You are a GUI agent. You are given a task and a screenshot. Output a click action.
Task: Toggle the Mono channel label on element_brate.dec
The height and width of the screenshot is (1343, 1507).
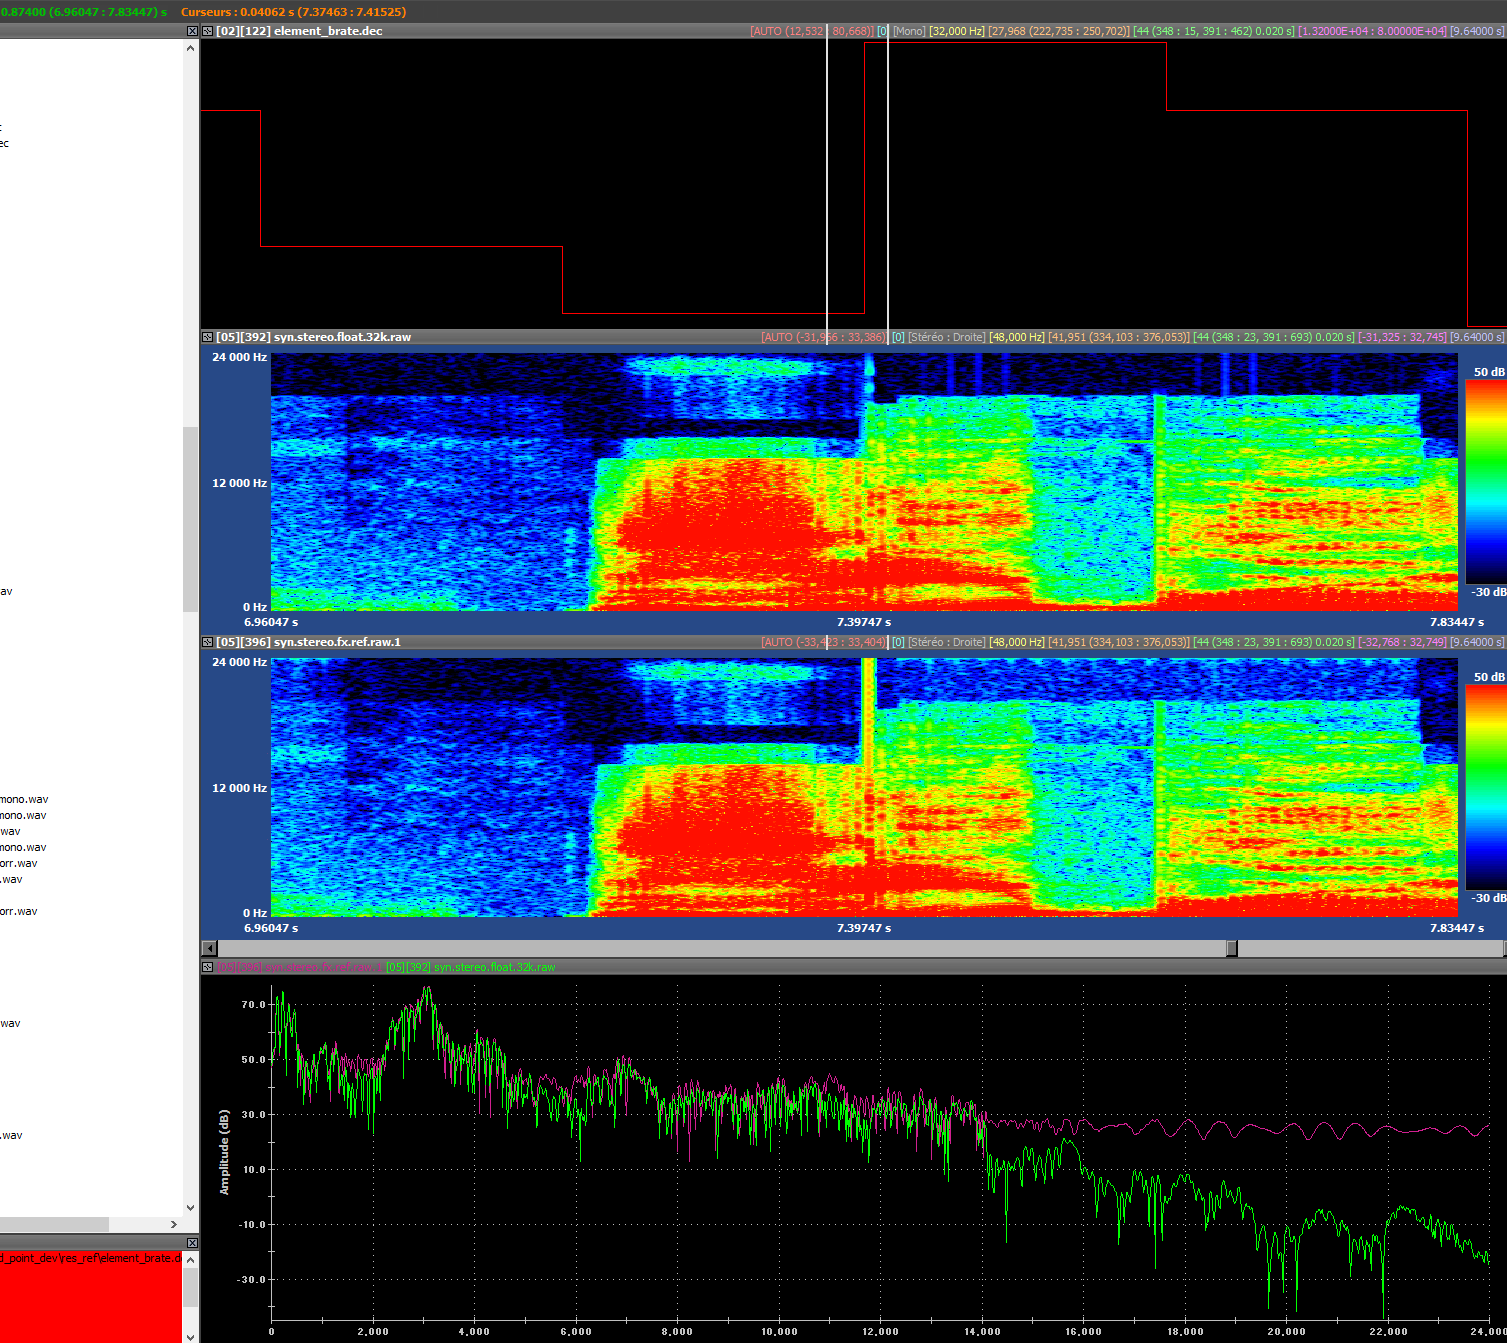[x=908, y=31]
